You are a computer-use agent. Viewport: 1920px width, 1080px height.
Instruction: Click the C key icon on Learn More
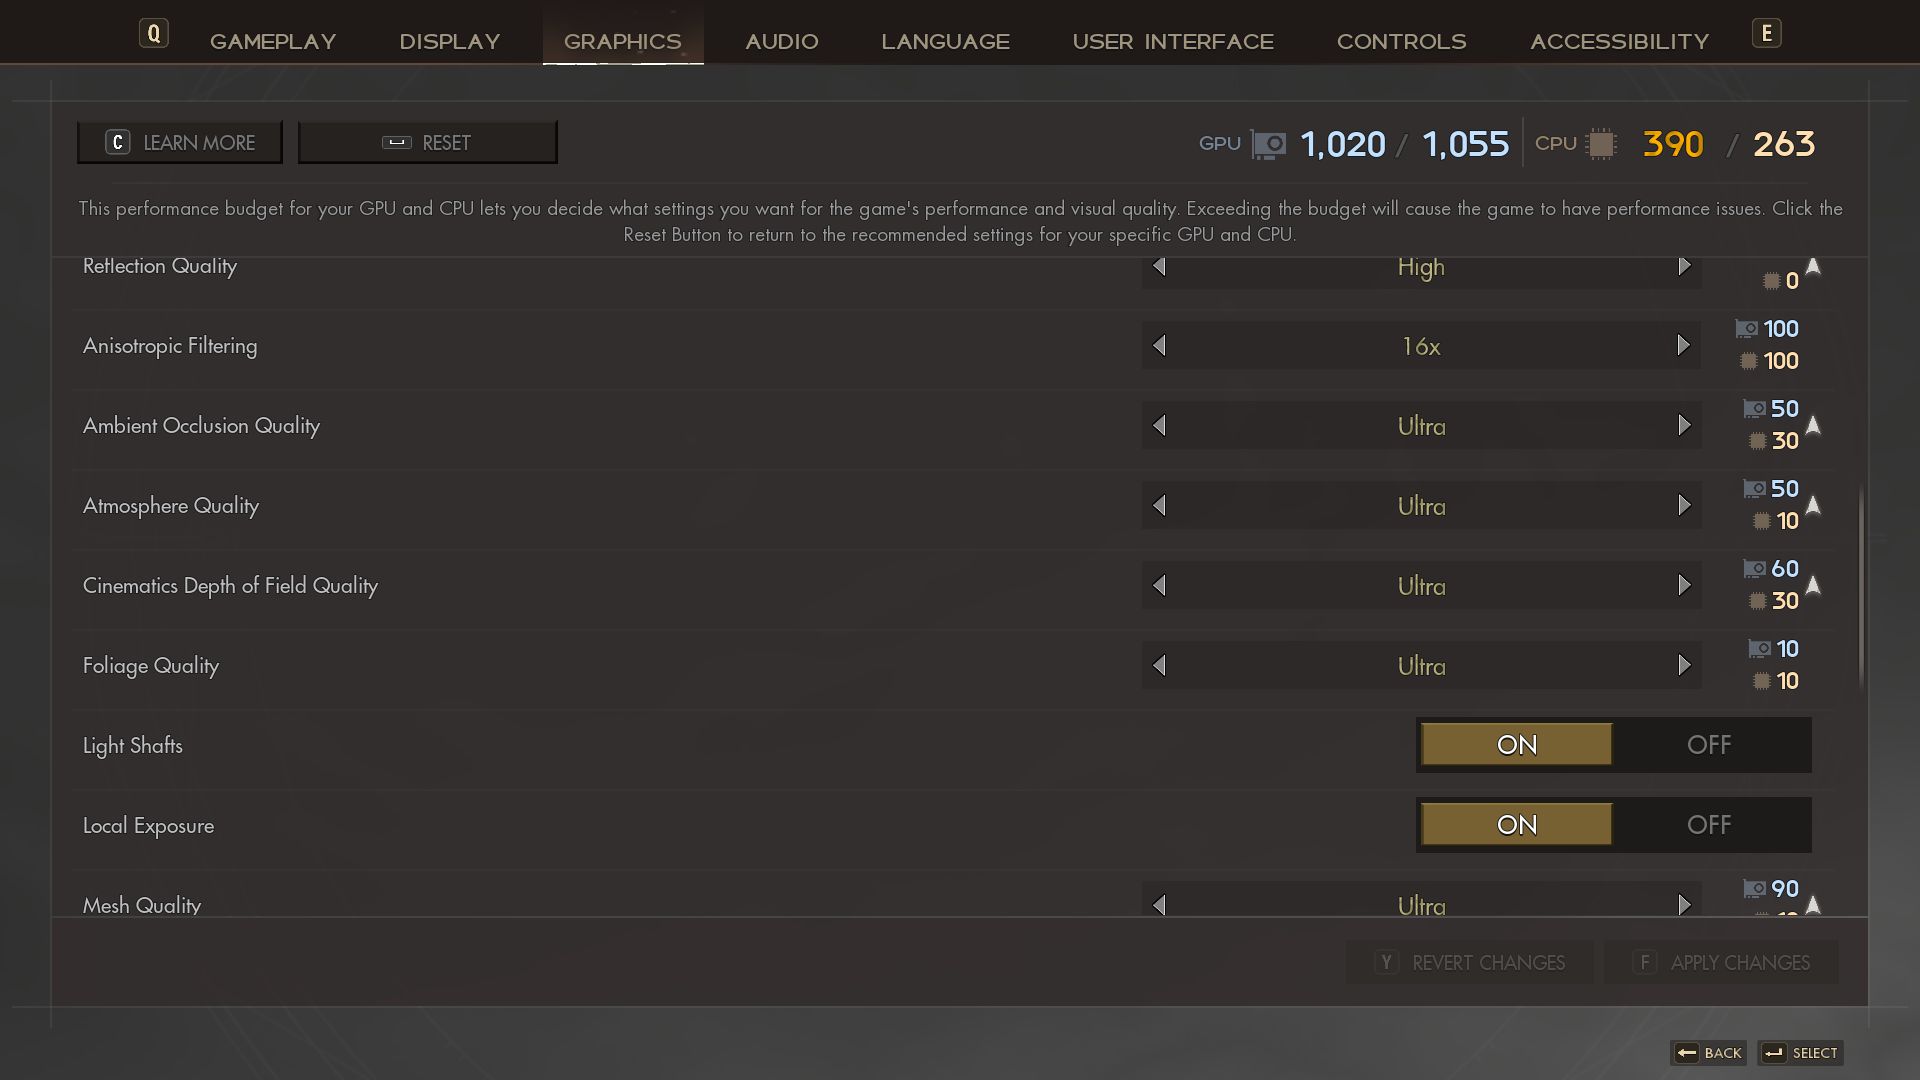point(117,143)
